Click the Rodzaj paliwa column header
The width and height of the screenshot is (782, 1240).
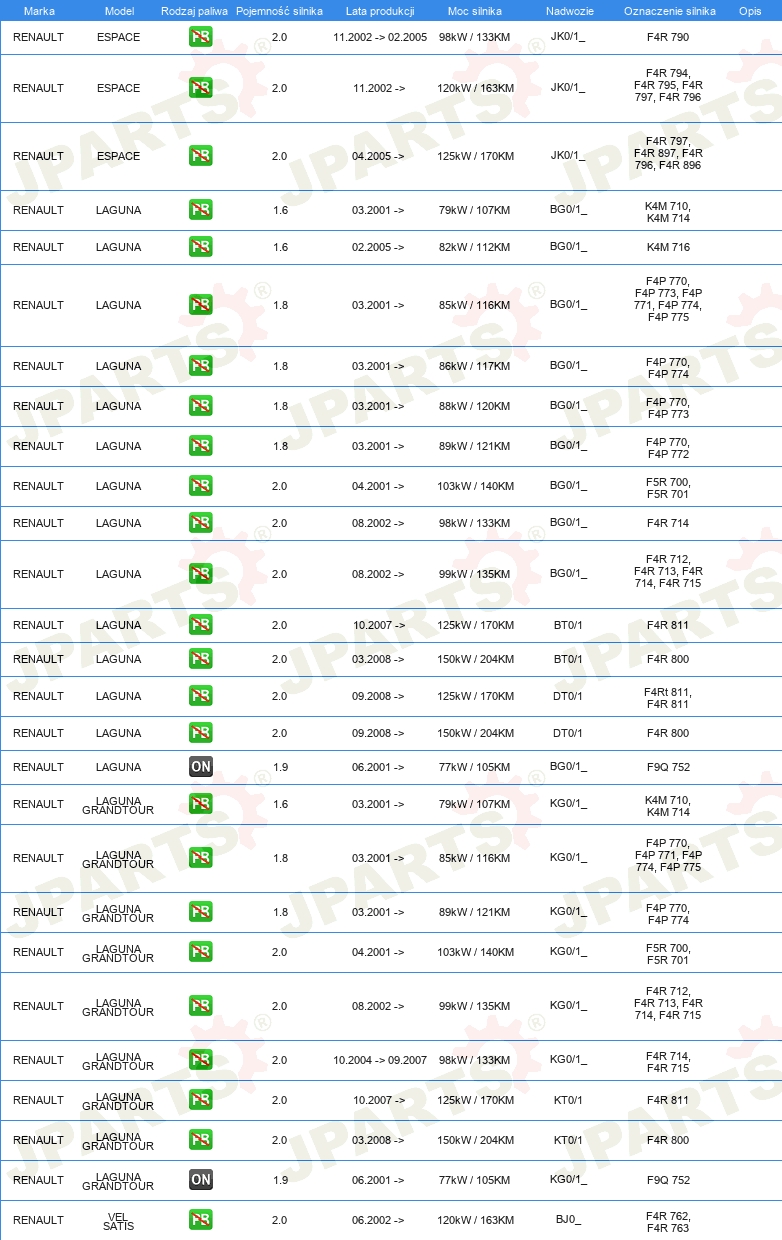coord(195,10)
